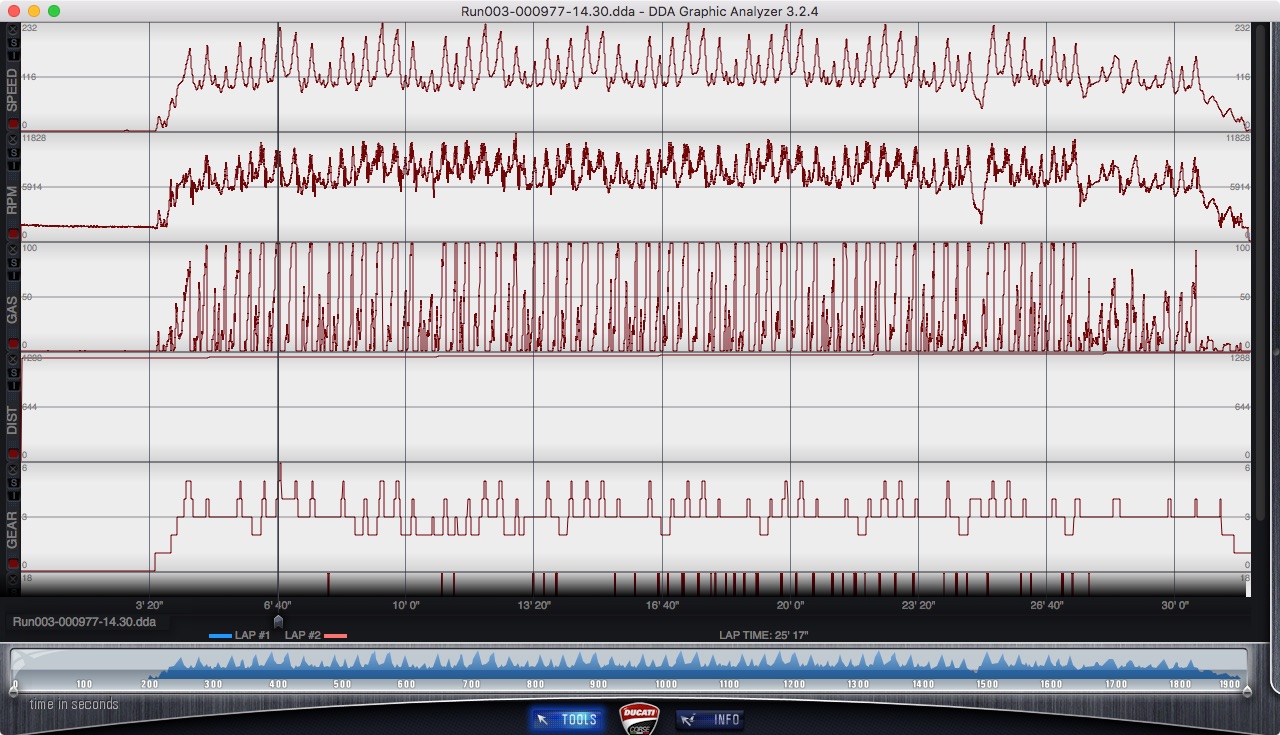
Task: Close the GEAR channel with its X icon
Action: [12, 469]
